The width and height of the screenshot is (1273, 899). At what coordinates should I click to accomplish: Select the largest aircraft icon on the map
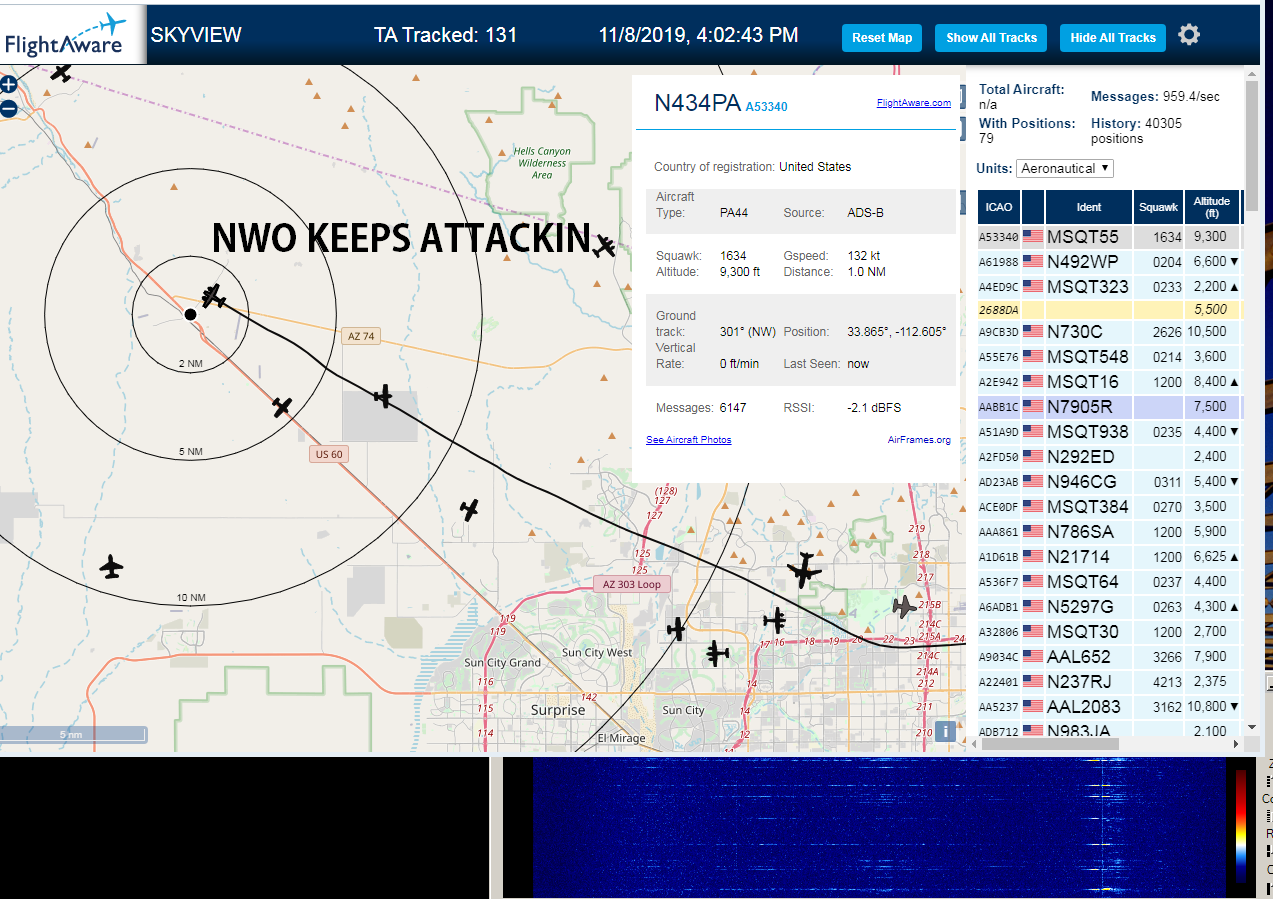804,570
